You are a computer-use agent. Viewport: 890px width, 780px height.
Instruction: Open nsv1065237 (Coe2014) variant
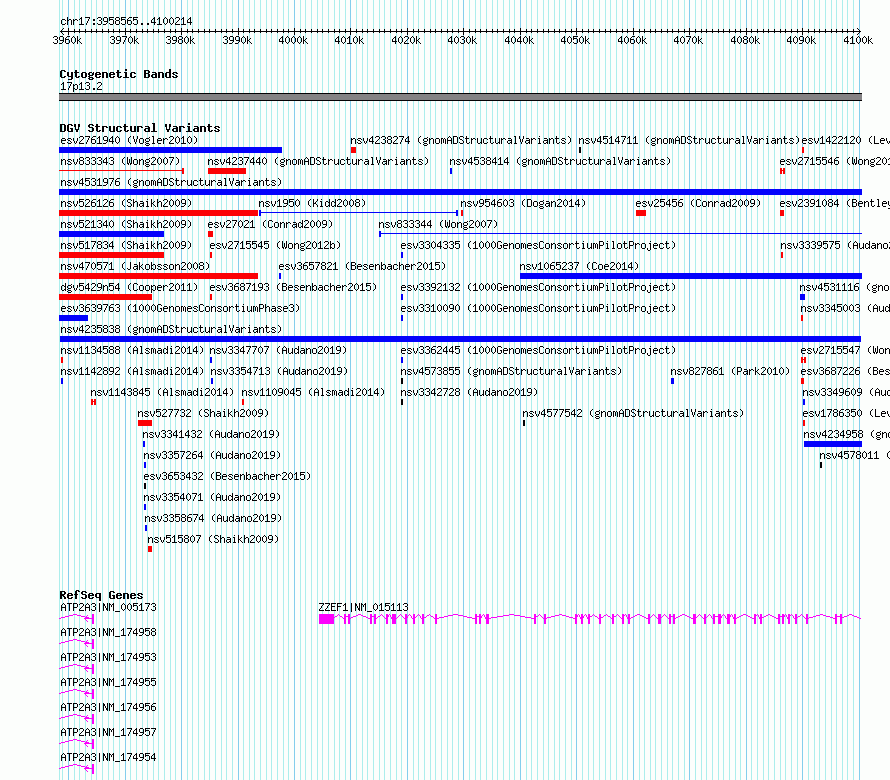click(x=579, y=266)
